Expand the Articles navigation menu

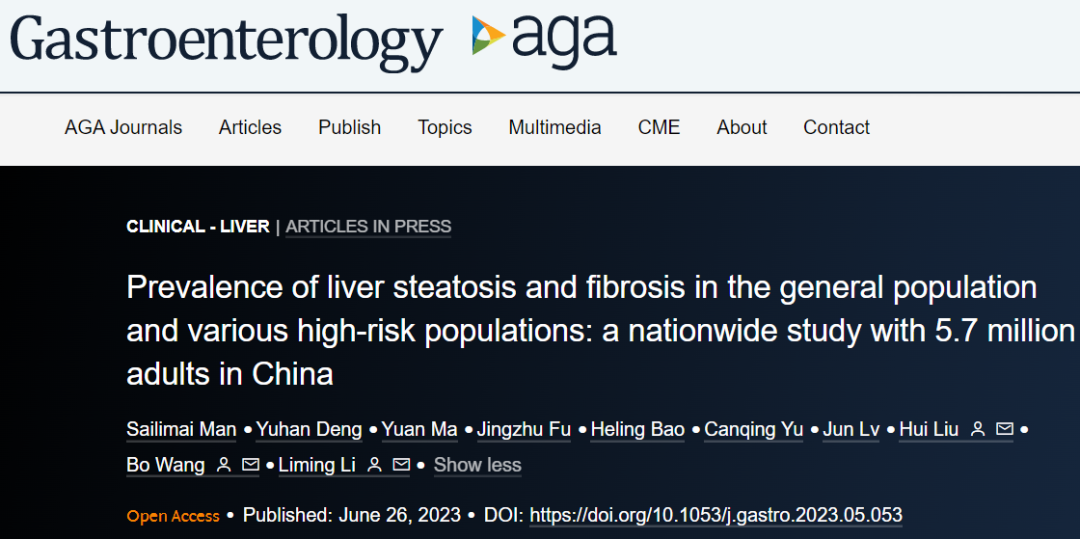pyautogui.click(x=250, y=128)
